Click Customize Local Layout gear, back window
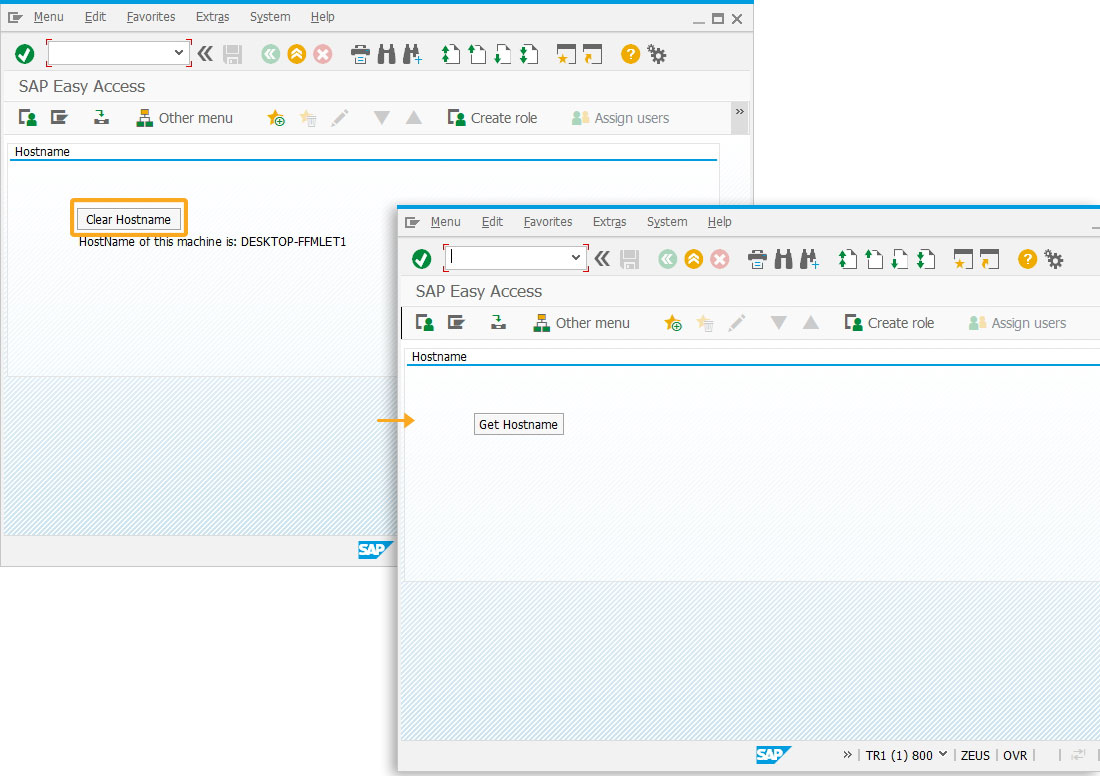This screenshot has width=1100, height=776. (657, 54)
